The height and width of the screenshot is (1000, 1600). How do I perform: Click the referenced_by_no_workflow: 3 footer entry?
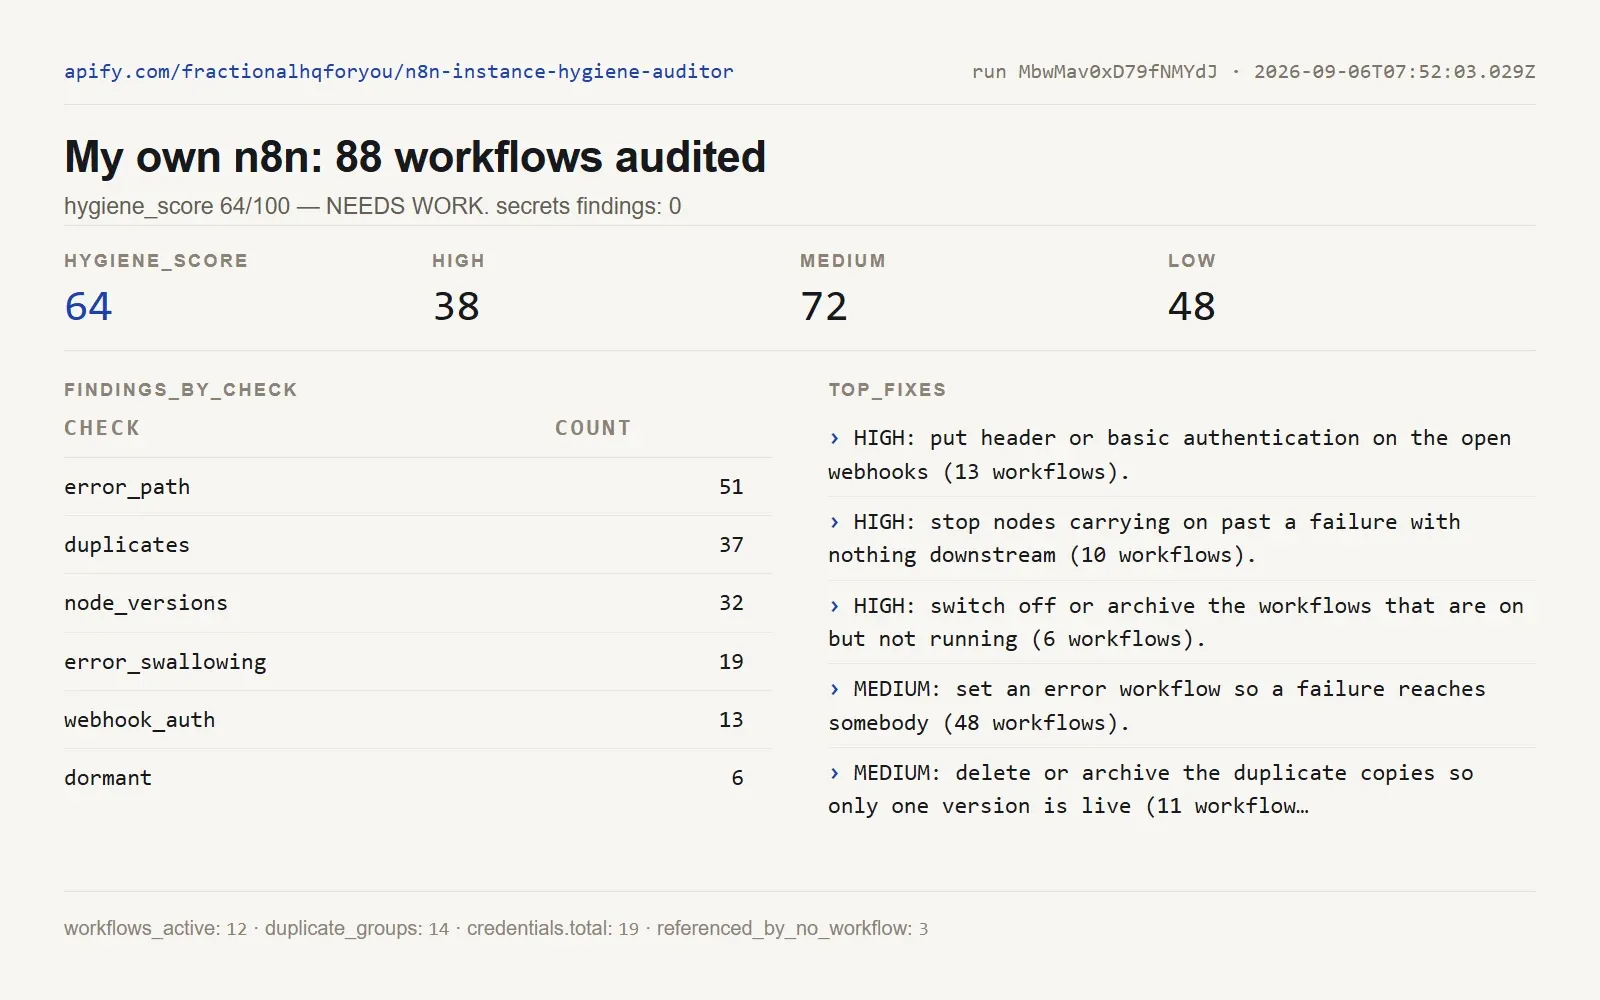(792, 929)
